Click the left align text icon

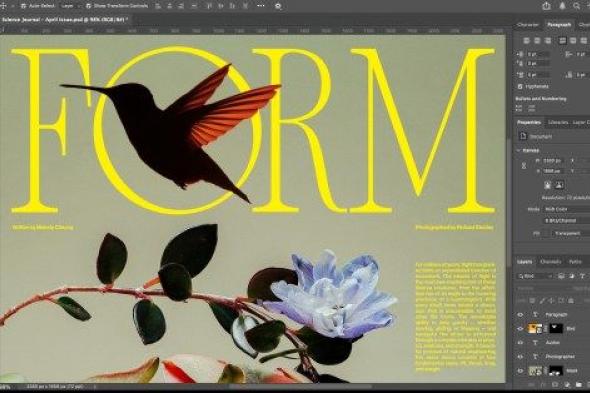click(x=526, y=40)
